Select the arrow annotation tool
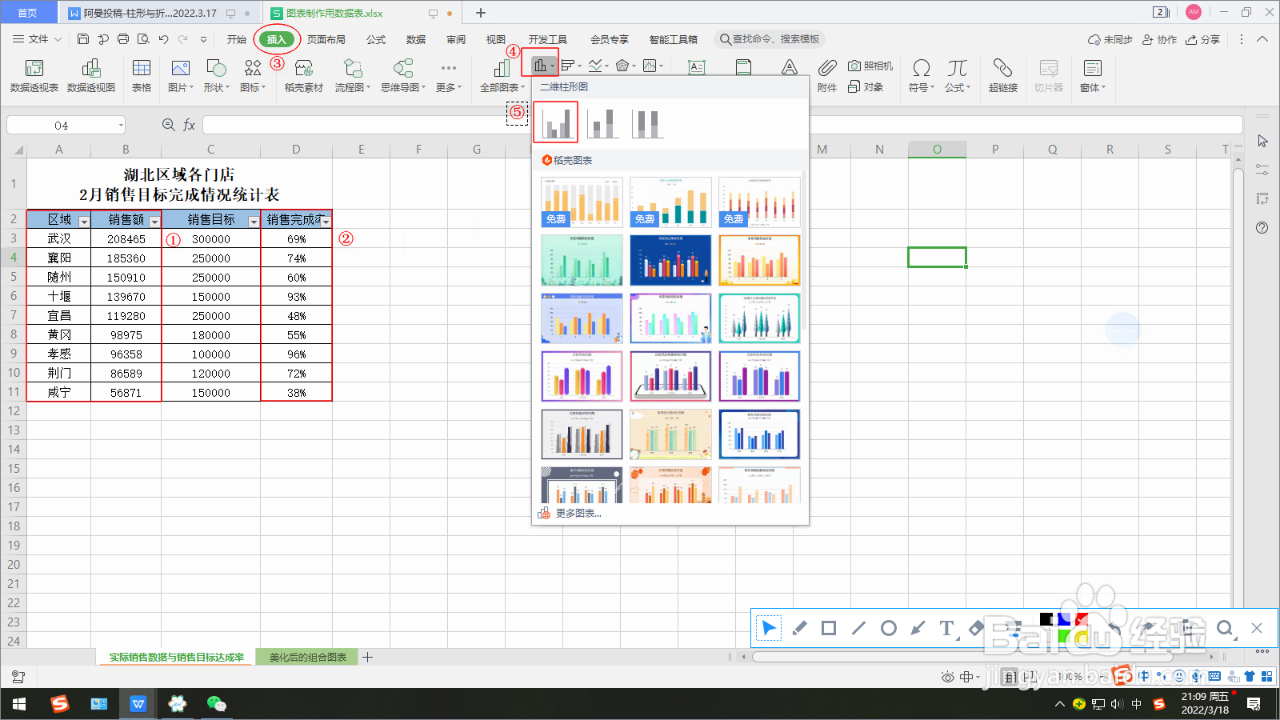The height and width of the screenshot is (720, 1280). (x=918, y=628)
